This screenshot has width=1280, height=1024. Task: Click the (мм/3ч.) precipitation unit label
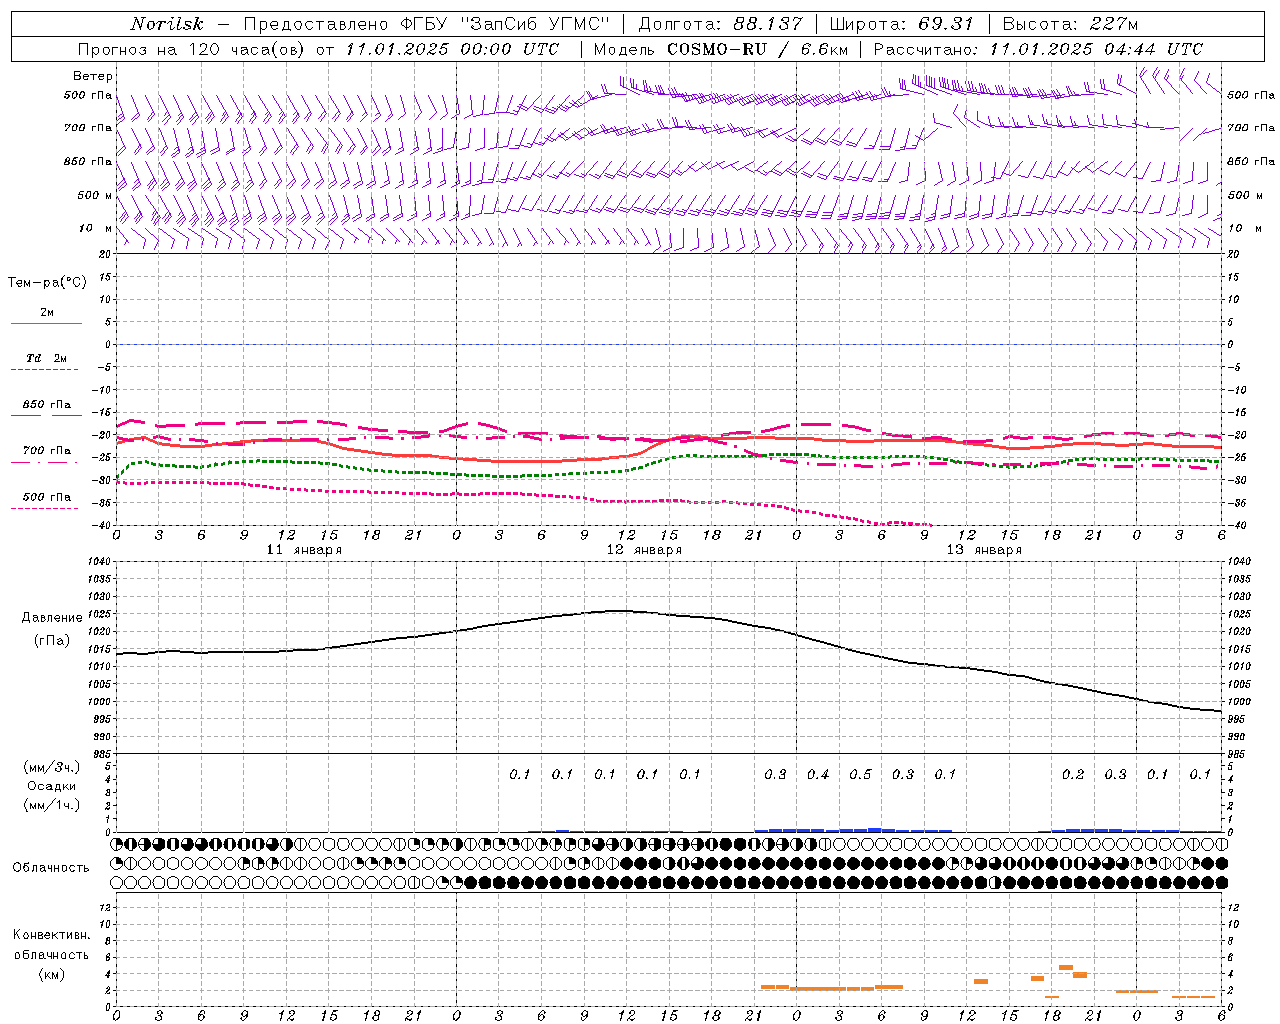point(51,767)
